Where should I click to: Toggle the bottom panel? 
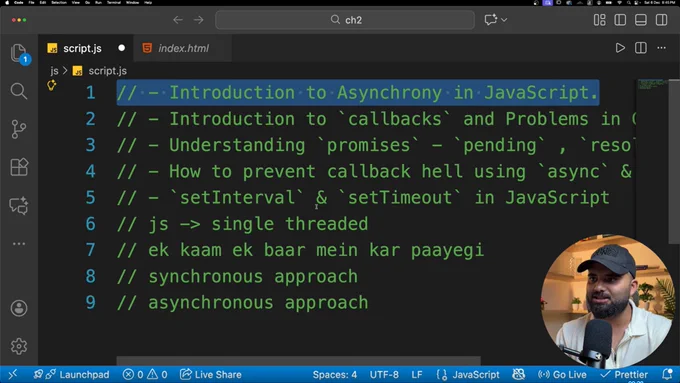641,20
